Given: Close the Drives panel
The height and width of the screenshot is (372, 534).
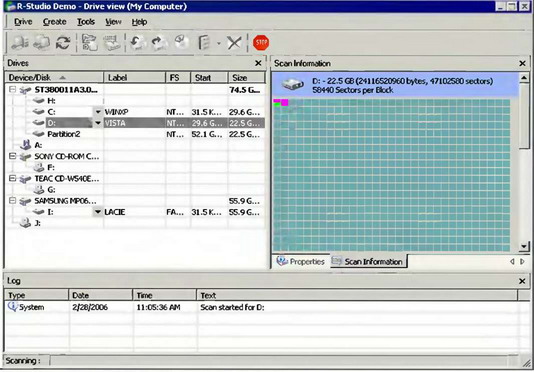Looking at the screenshot, I should 258,63.
